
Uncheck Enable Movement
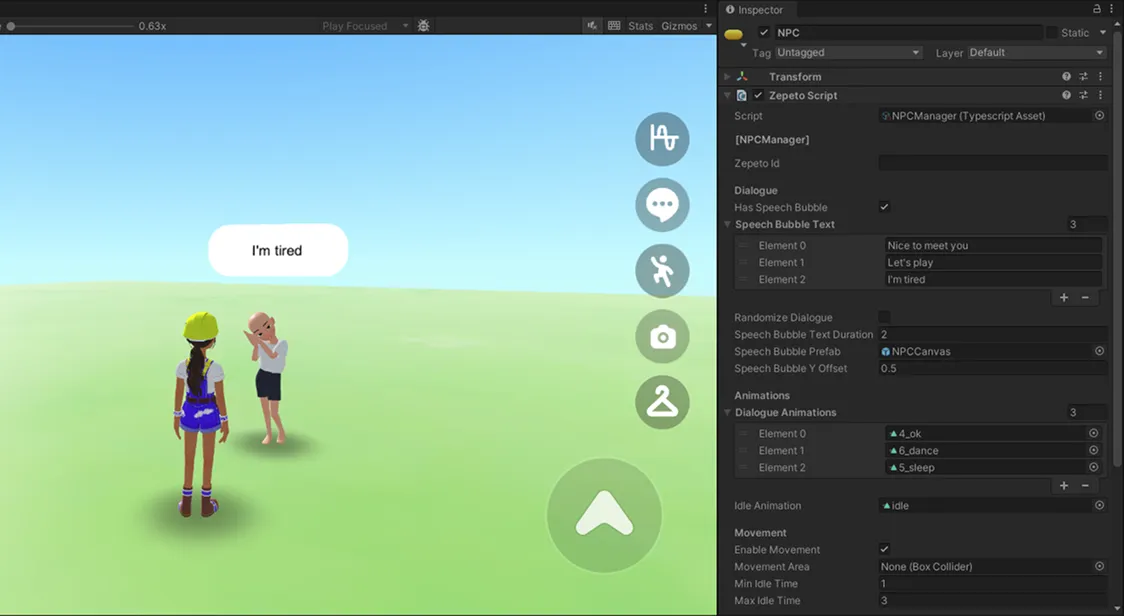pyautogui.click(x=885, y=549)
